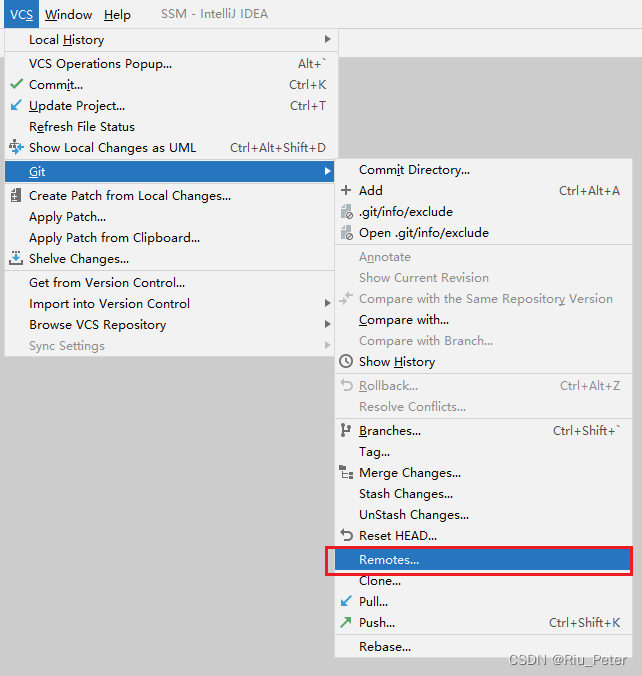Choose Refresh File Status
Screen dimensions: 642x676
pos(169,127)
